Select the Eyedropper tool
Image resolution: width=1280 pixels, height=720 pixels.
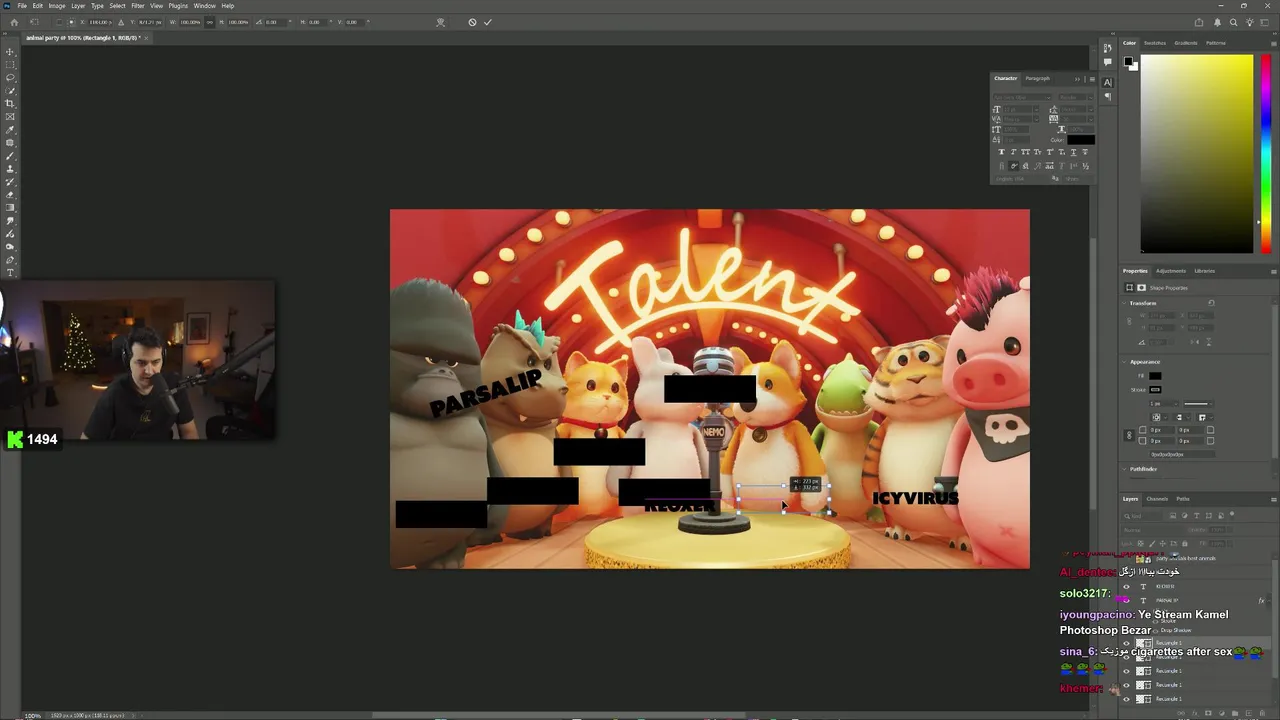[11, 130]
